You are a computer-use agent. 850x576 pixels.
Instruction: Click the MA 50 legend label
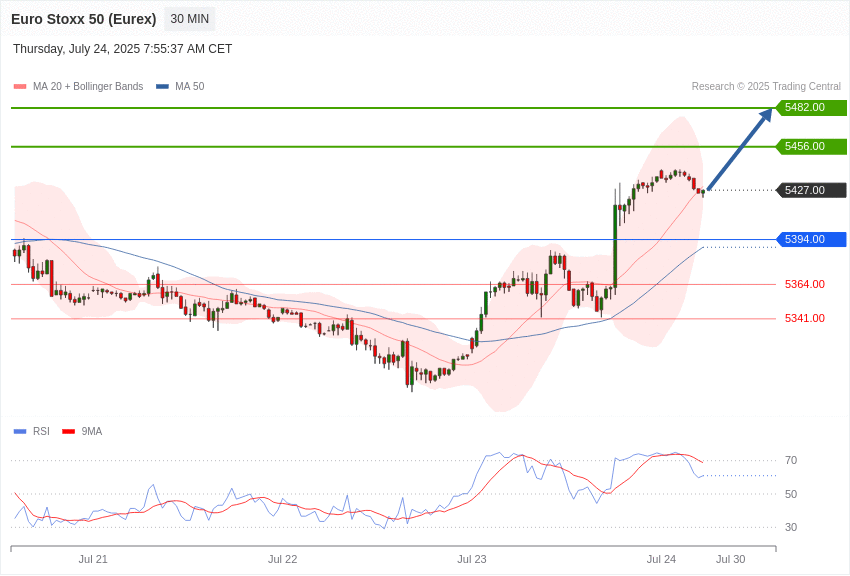click(x=190, y=87)
